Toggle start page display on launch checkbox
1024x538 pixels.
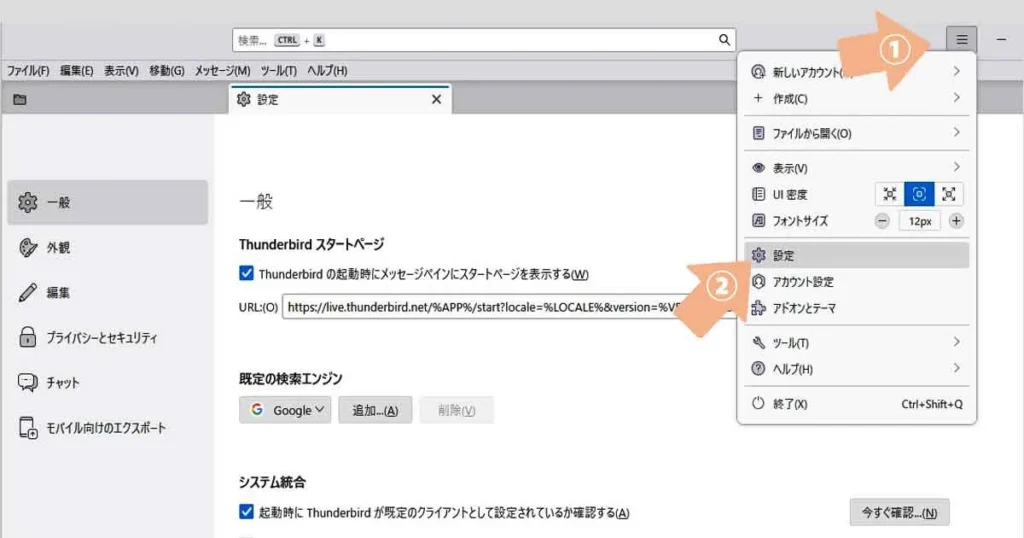[246, 273]
